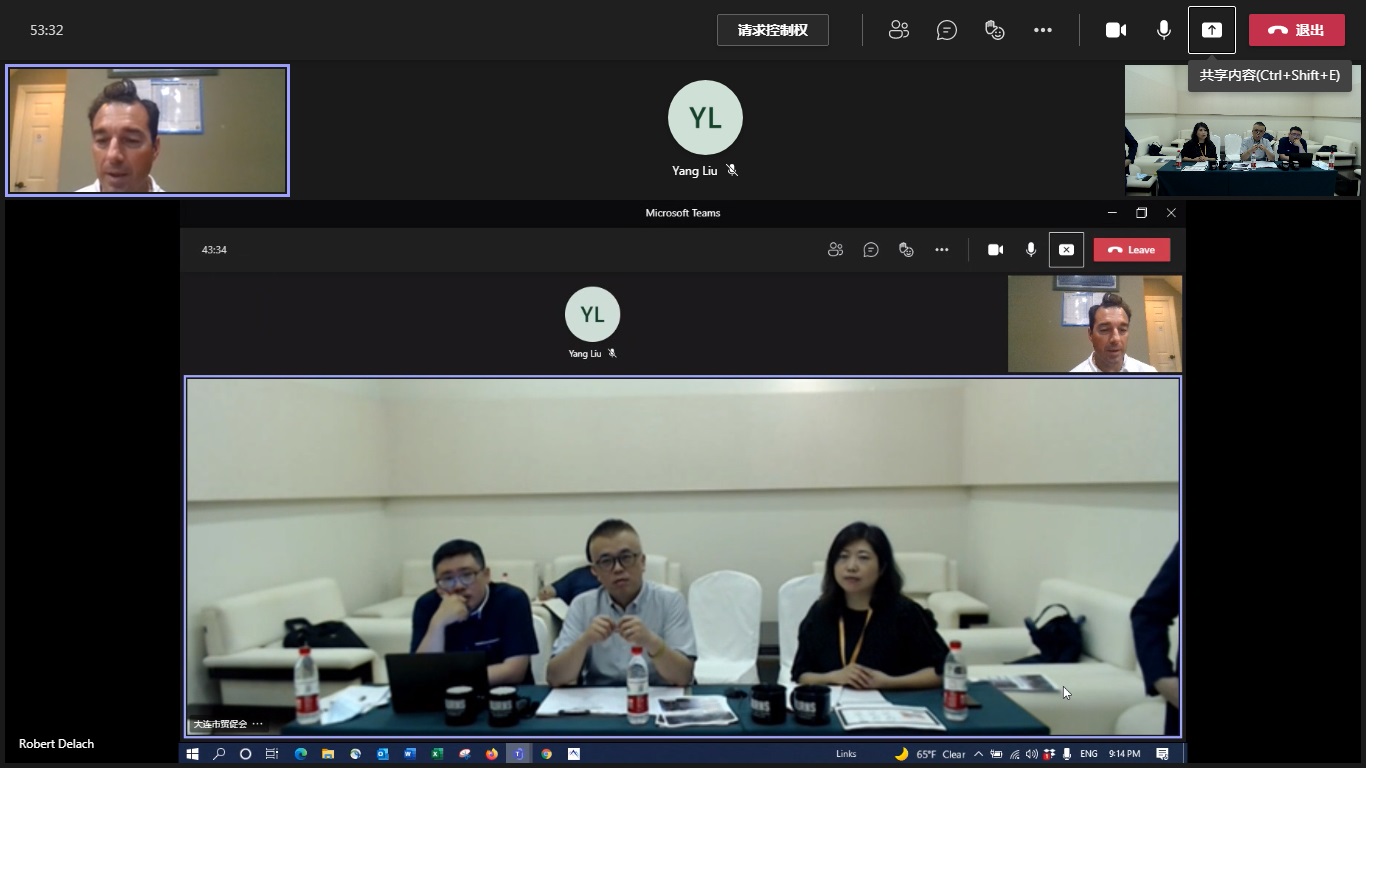Open the more actions ellipsis in shared Teams window
This screenshot has width=1392, height=896.
point(941,250)
